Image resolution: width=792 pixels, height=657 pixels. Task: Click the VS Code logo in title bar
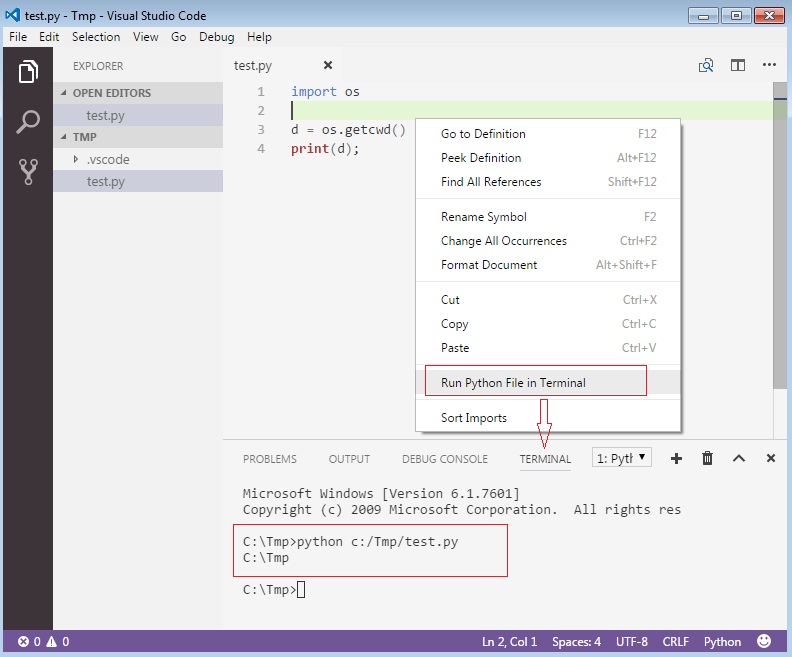point(12,15)
